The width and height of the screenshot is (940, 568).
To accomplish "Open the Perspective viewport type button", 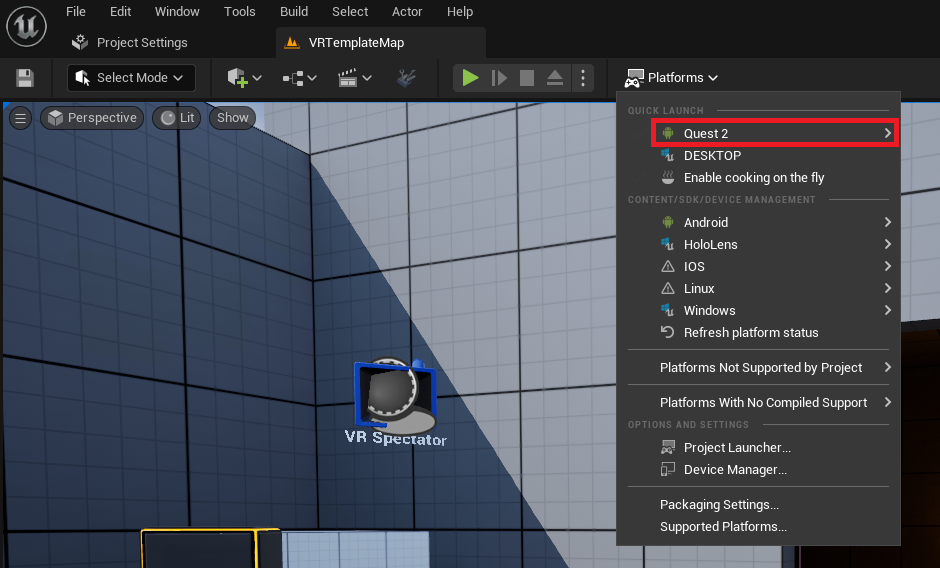I will pyautogui.click(x=92, y=118).
